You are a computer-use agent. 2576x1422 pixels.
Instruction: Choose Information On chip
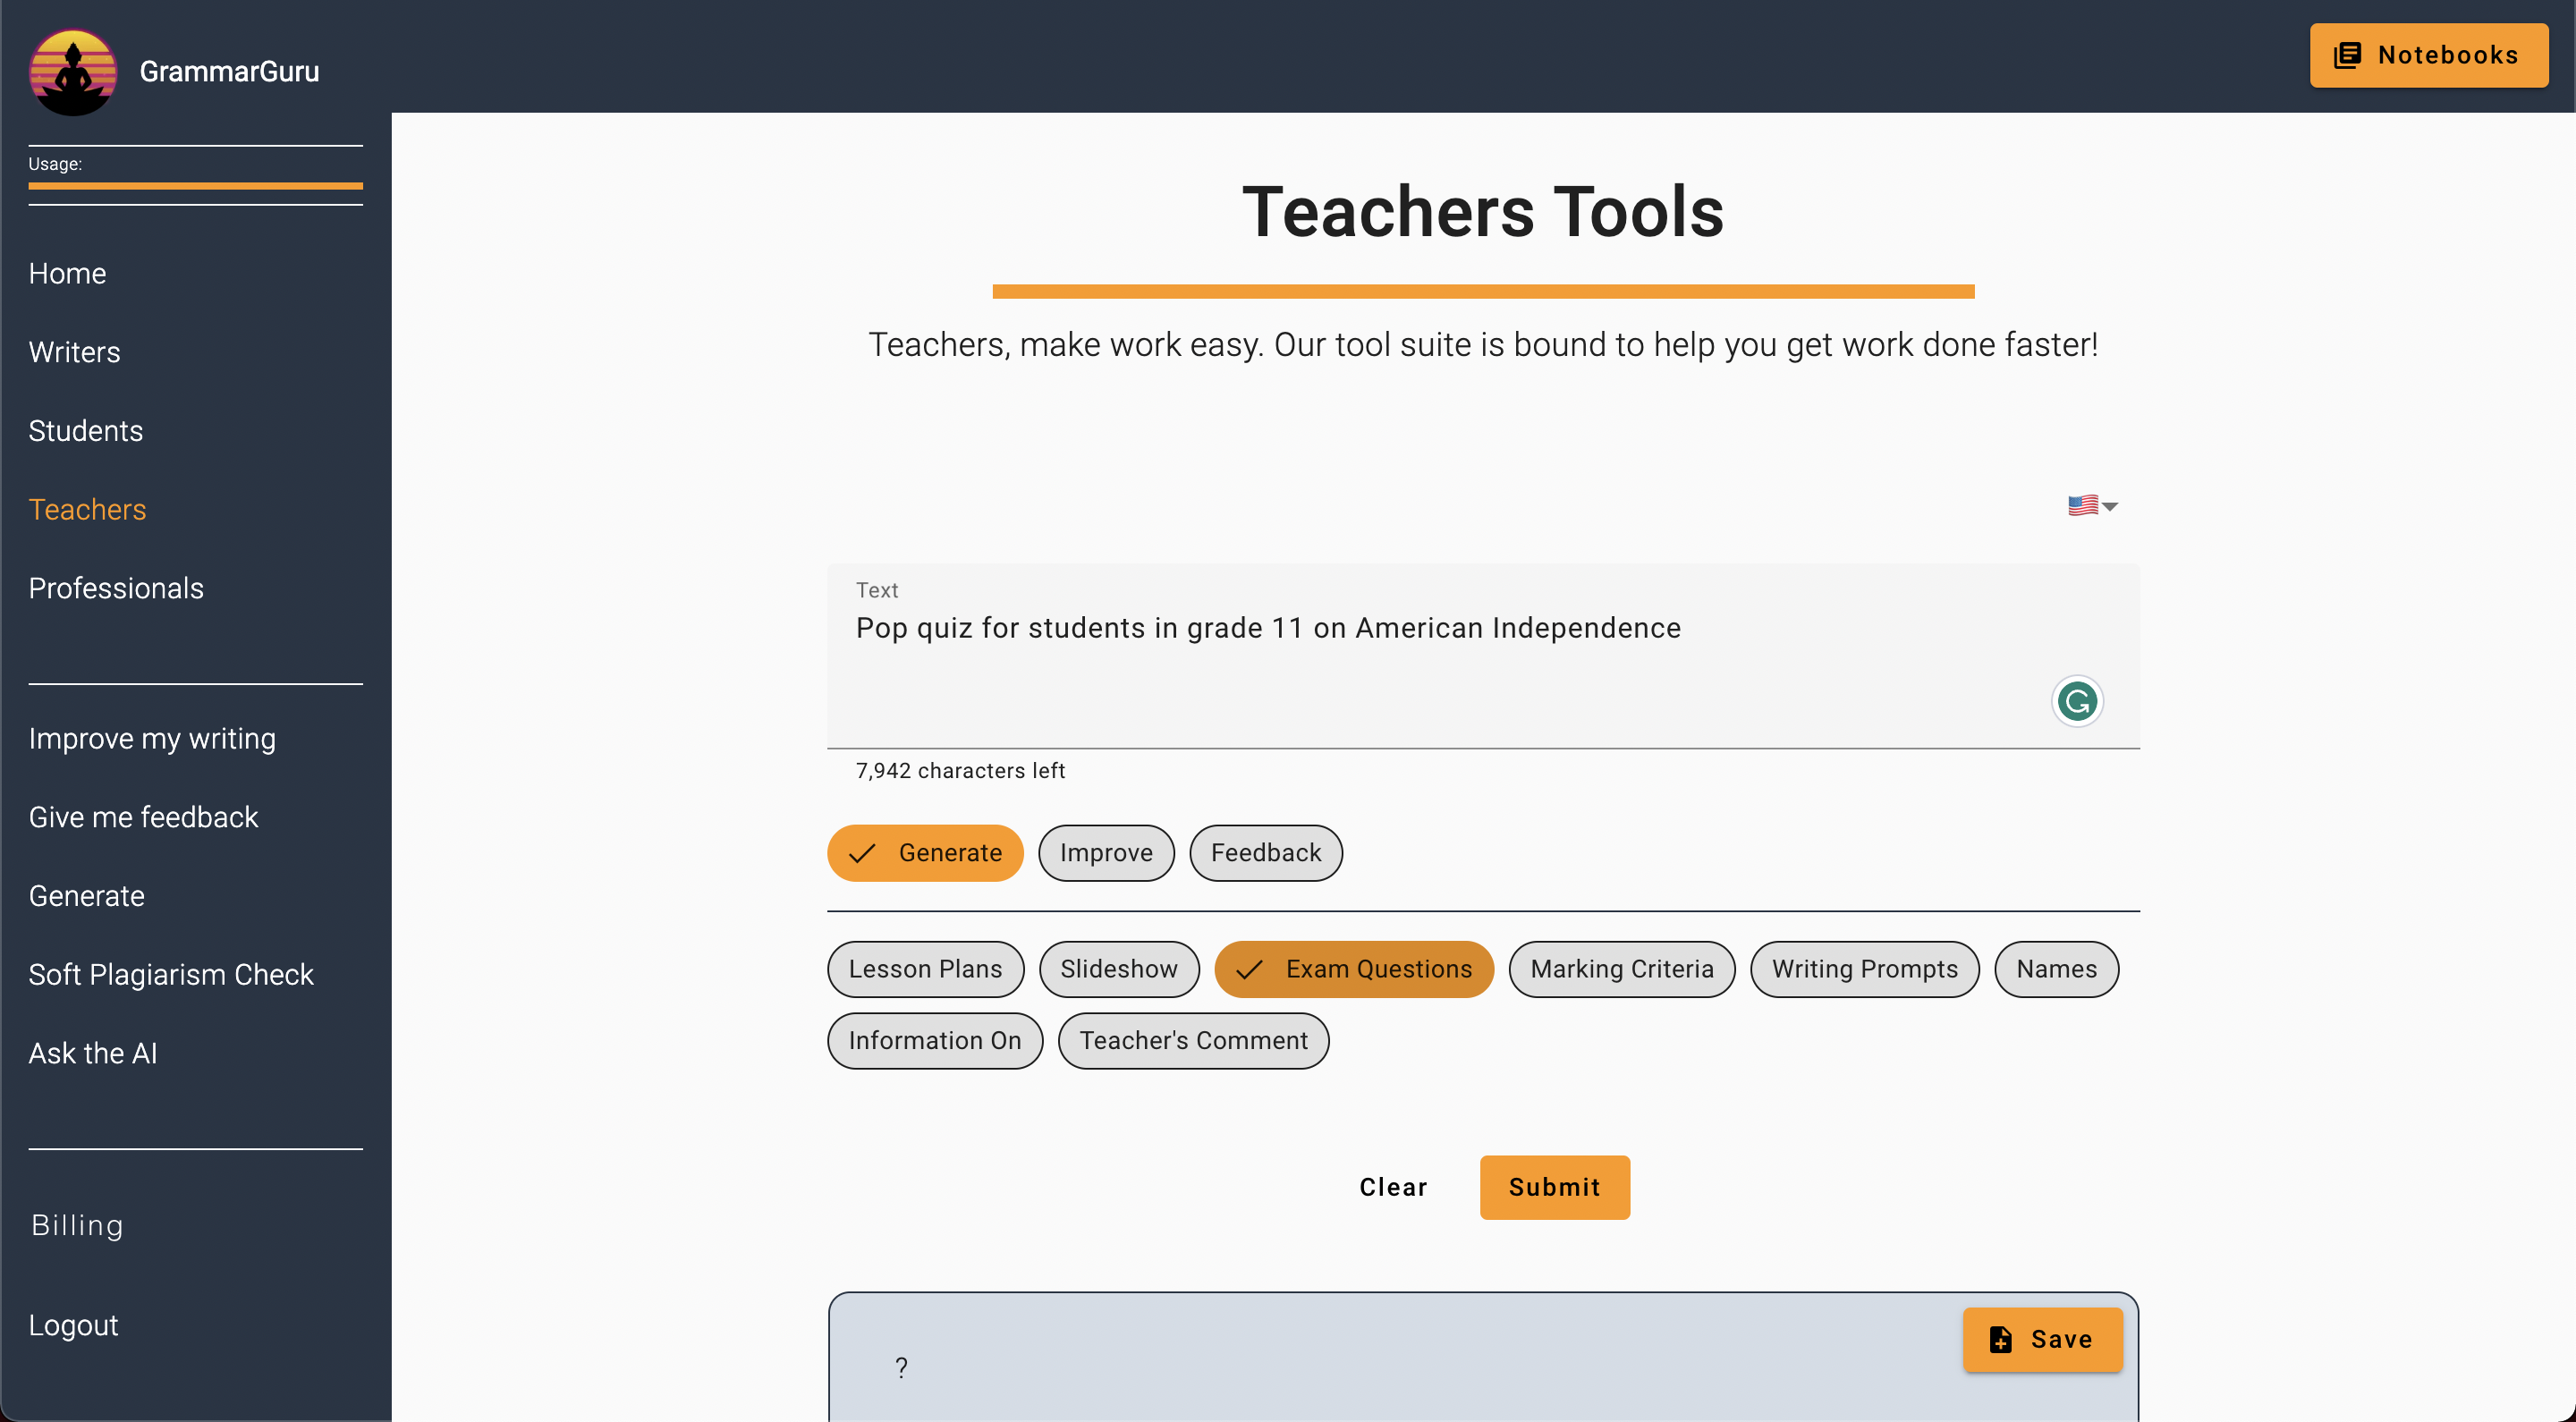(x=935, y=1041)
